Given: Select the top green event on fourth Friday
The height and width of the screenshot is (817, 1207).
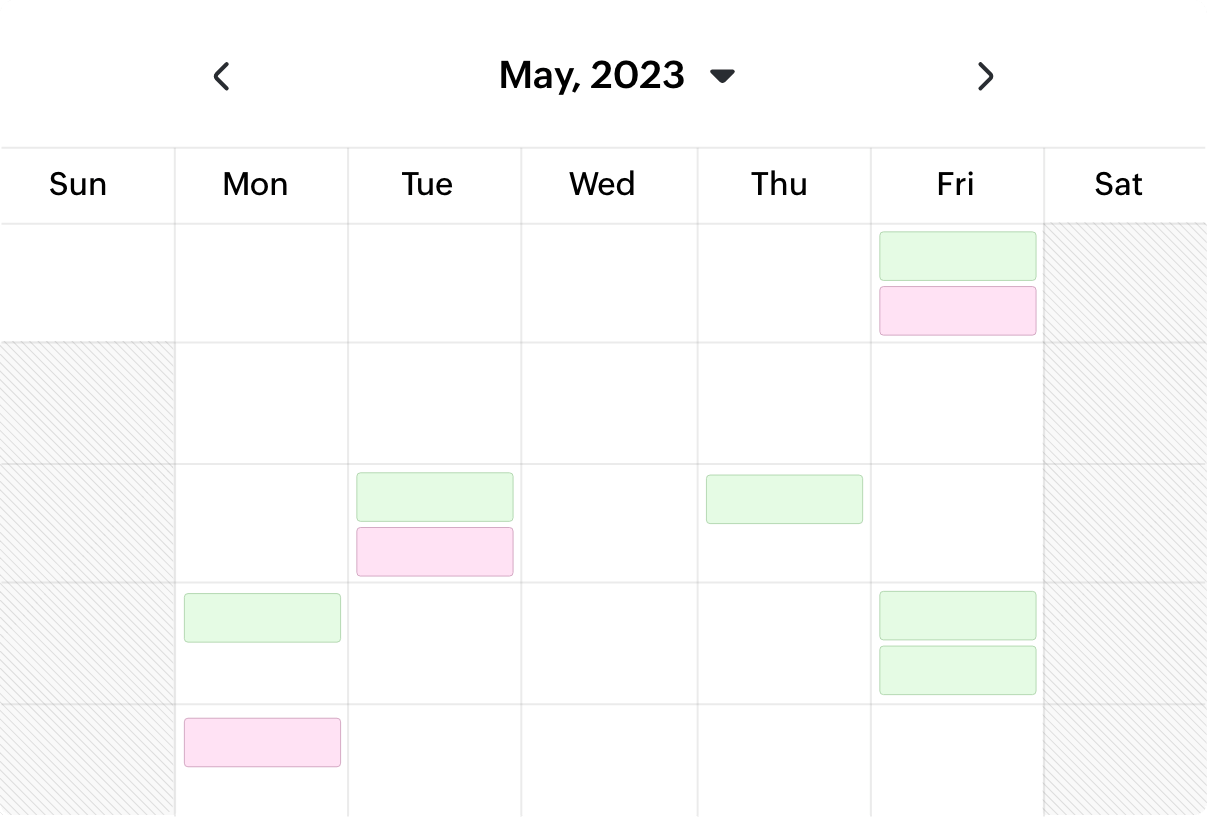Looking at the screenshot, I should click(957, 615).
